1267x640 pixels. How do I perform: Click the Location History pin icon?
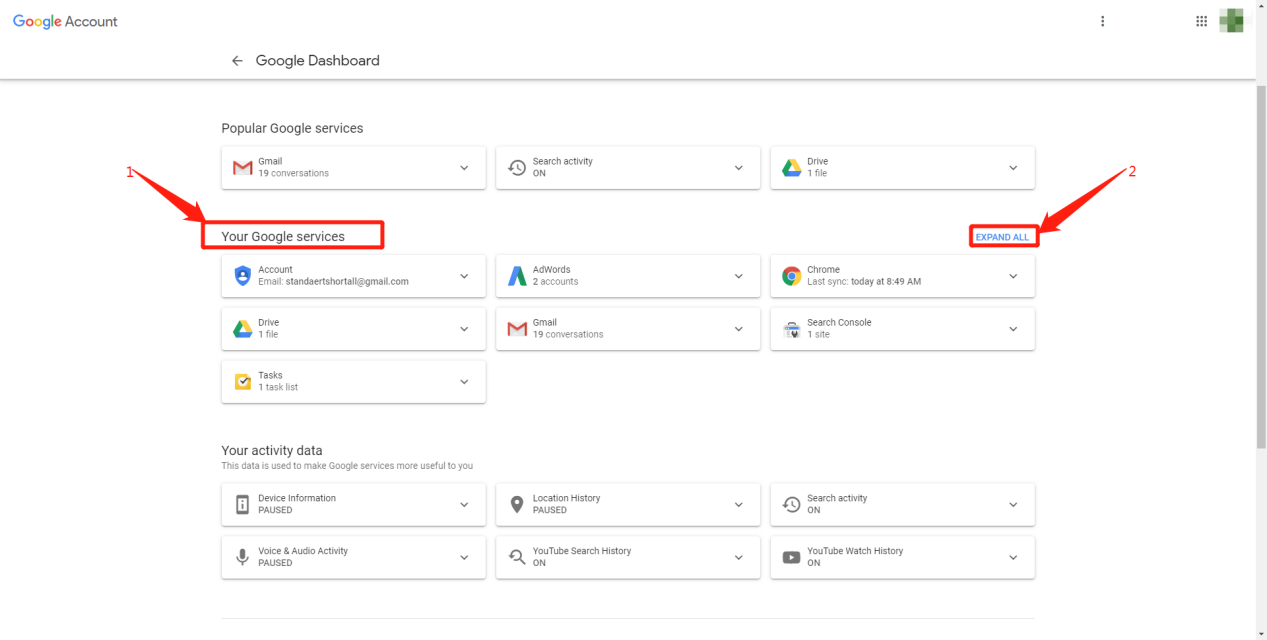[x=517, y=505]
